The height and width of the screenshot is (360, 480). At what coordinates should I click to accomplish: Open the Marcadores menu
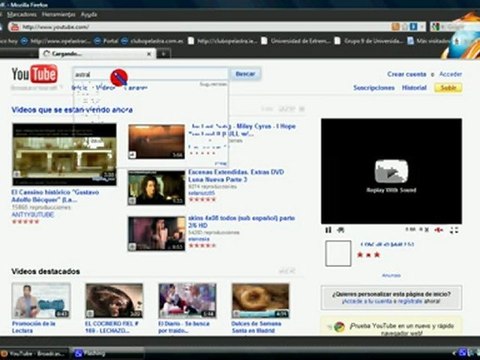pos(22,15)
